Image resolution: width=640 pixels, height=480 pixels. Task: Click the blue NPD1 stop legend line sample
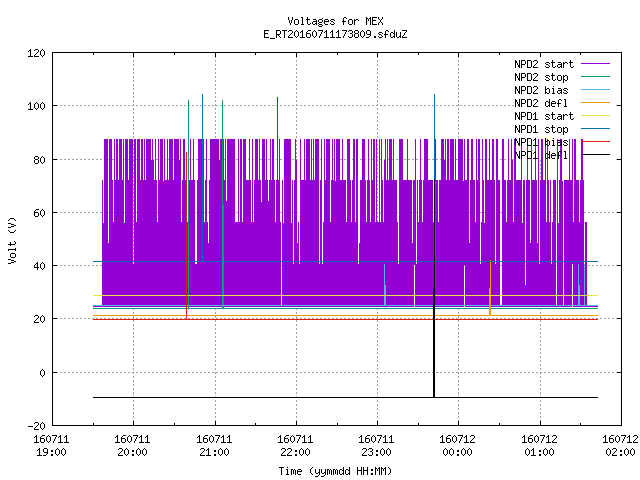coord(595,129)
